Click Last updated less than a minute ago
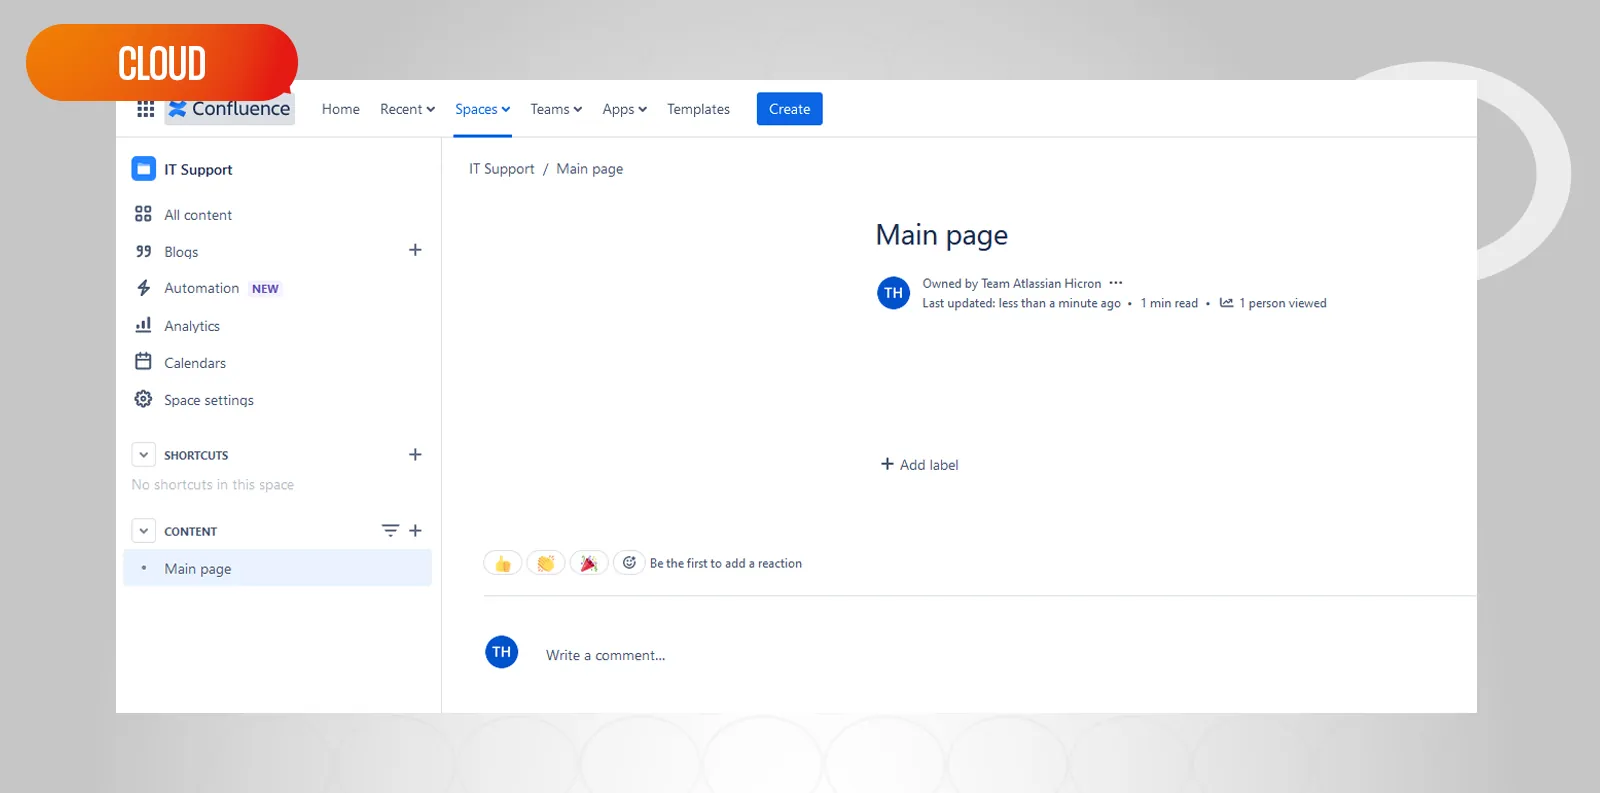 (x=1021, y=303)
